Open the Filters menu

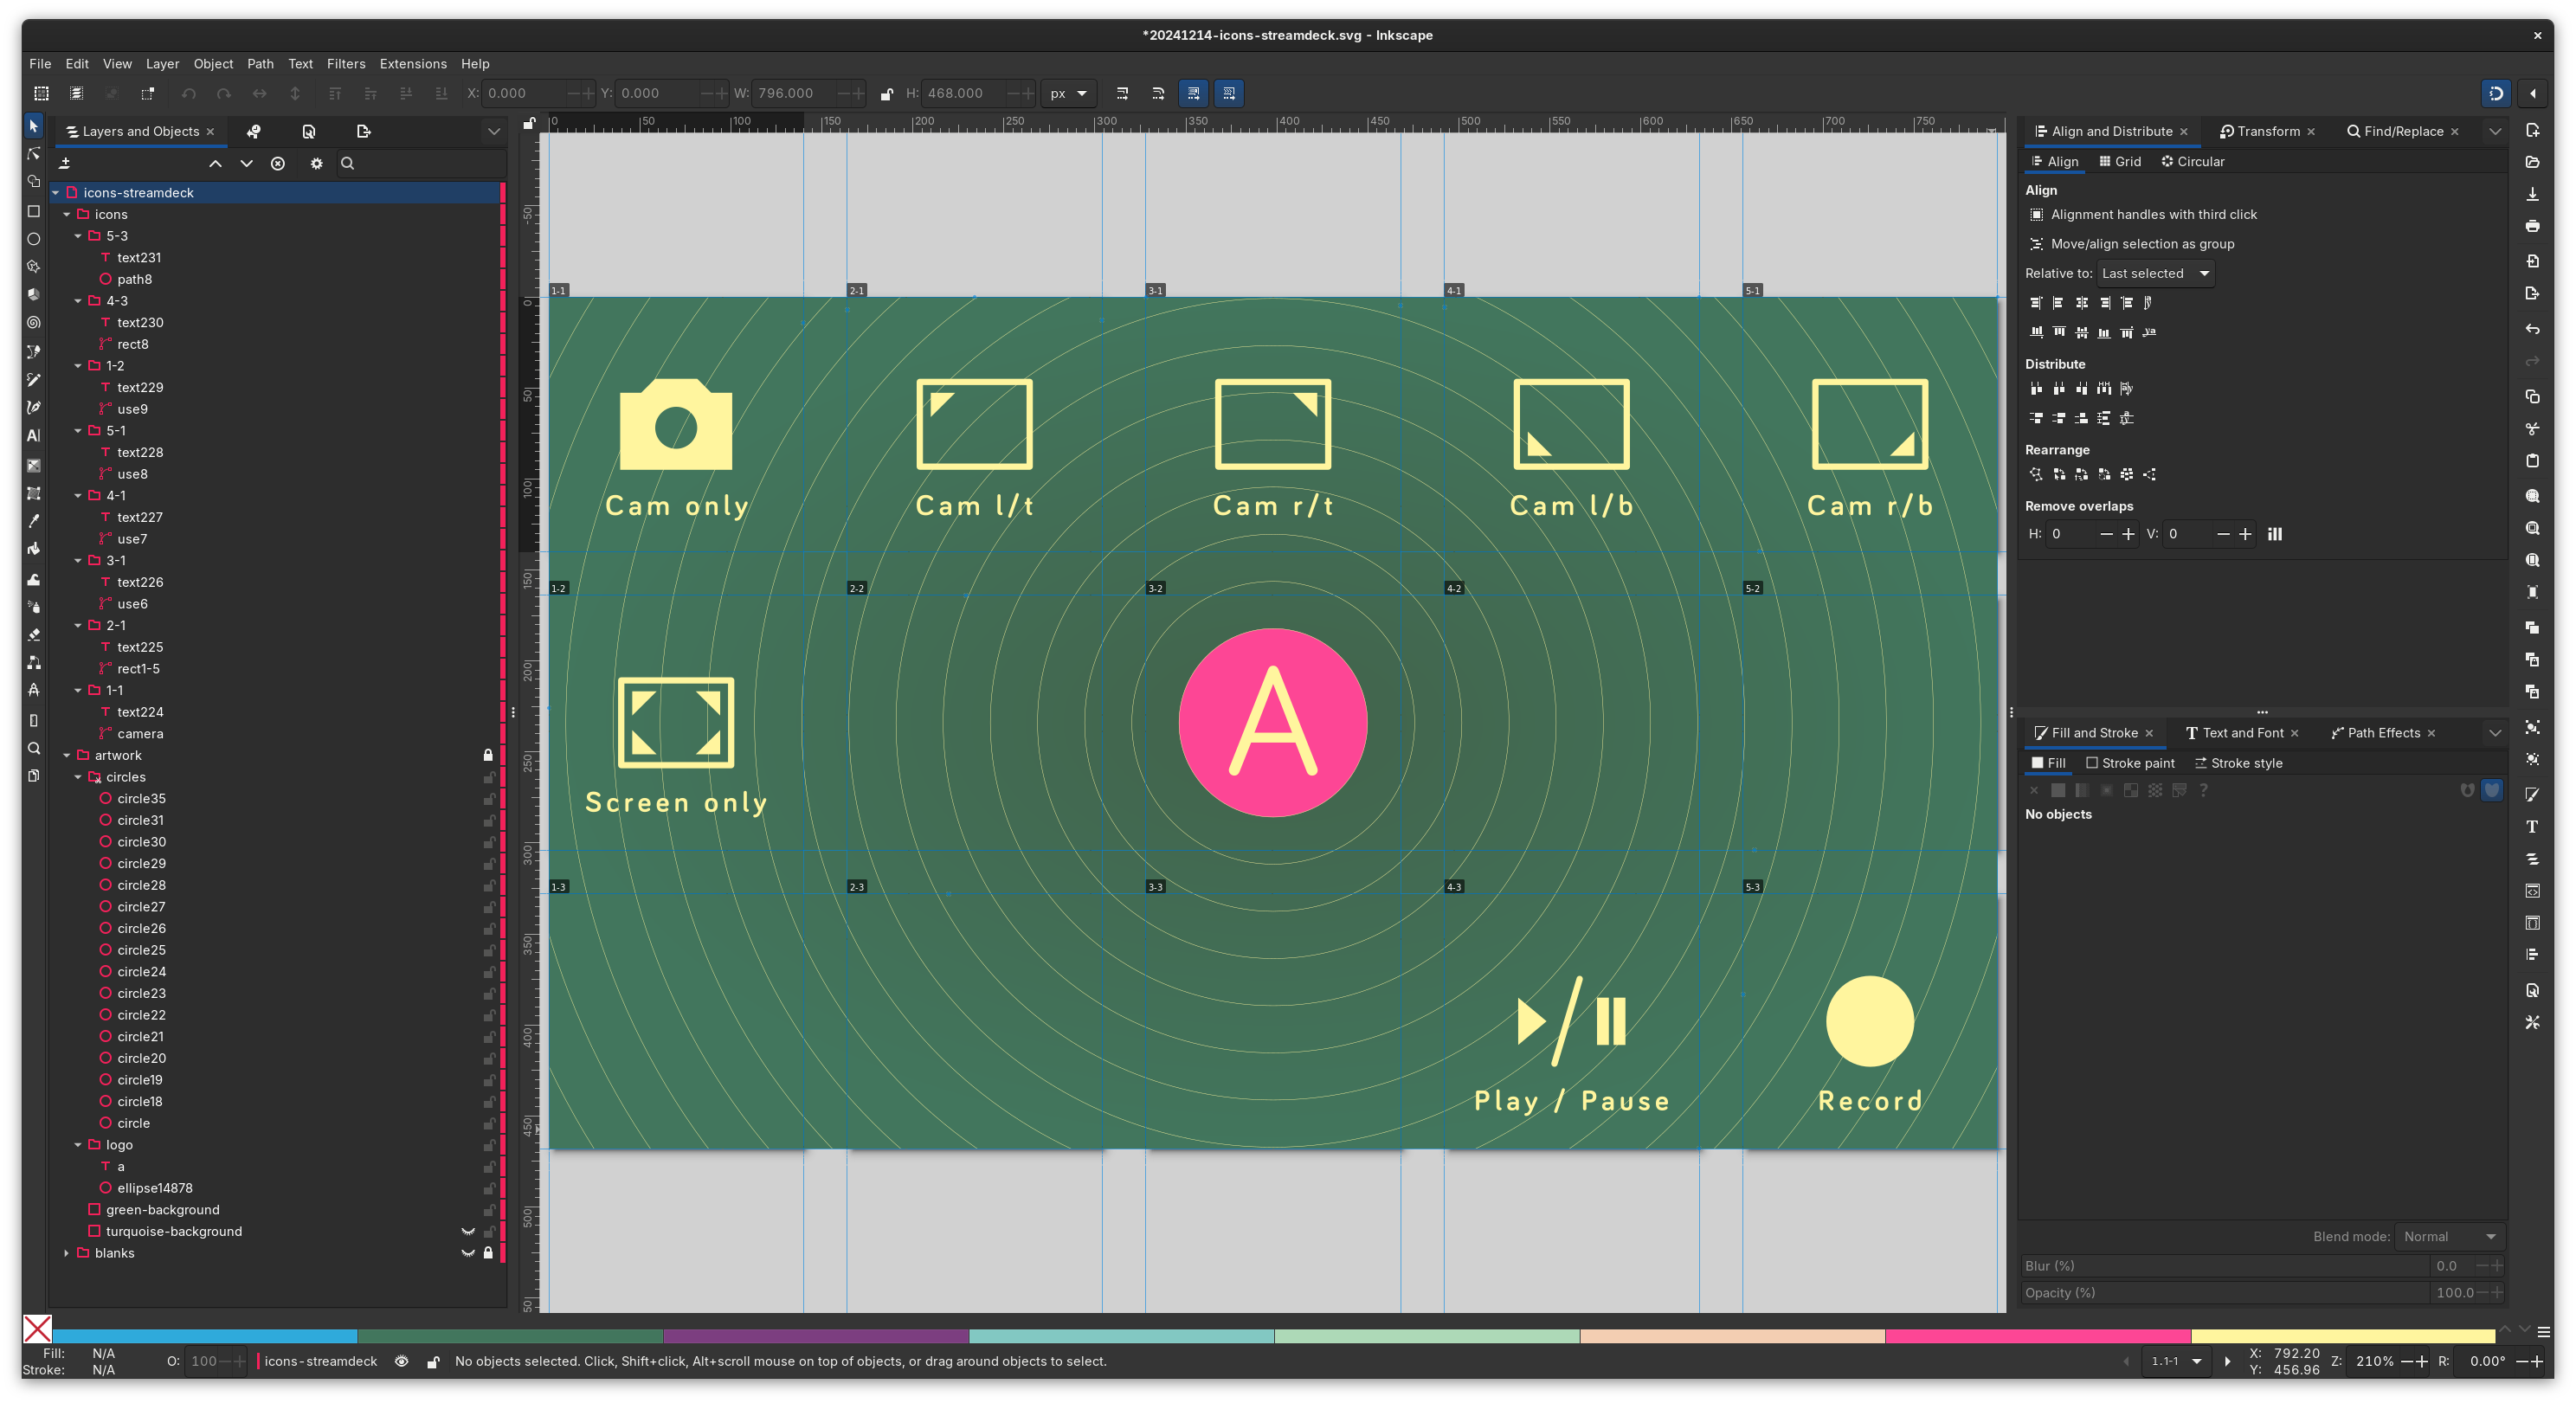(346, 63)
